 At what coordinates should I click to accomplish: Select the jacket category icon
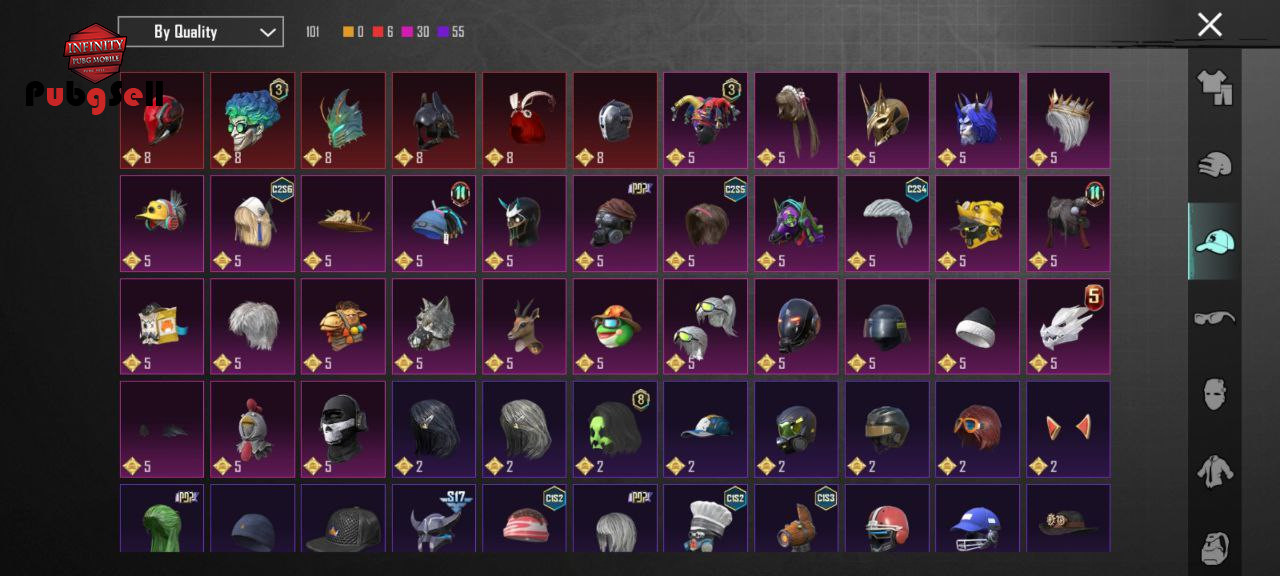tap(1214, 471)
